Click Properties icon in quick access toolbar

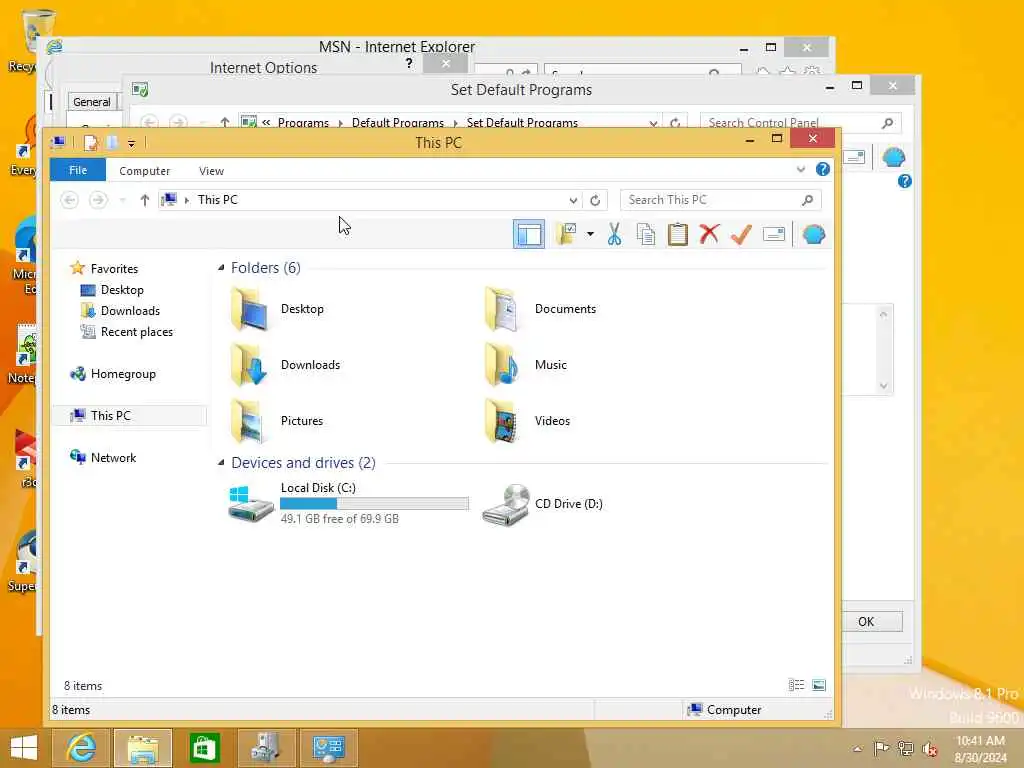(x=91, y=142)
